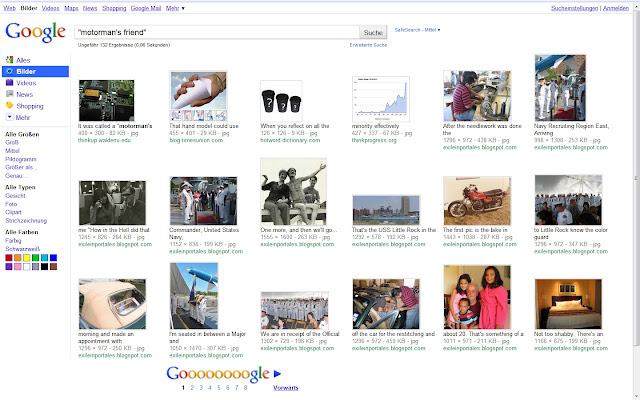Open the USS Little Rock skyline thumbnail
640x400 pixels.
(x=386, y=210)
